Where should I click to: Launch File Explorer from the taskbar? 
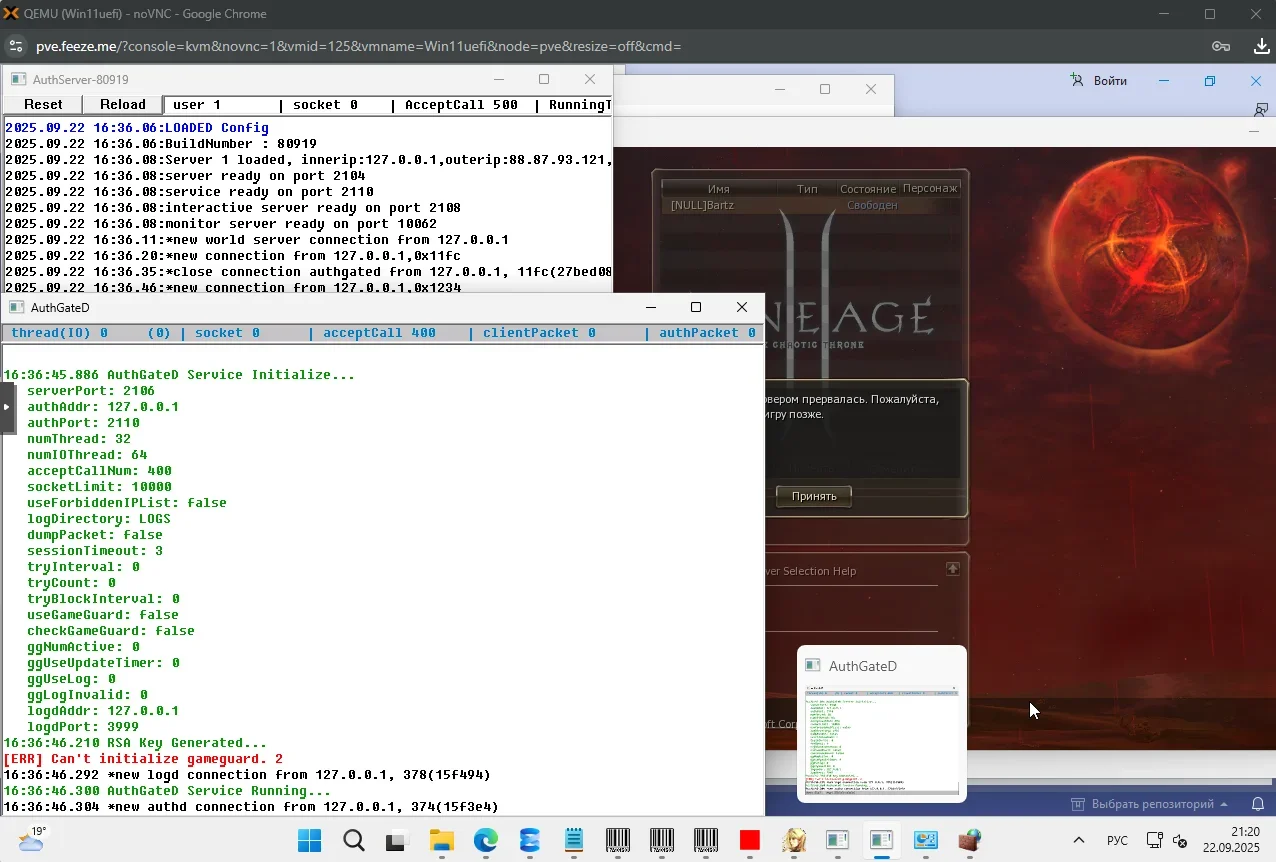(442, 840)
